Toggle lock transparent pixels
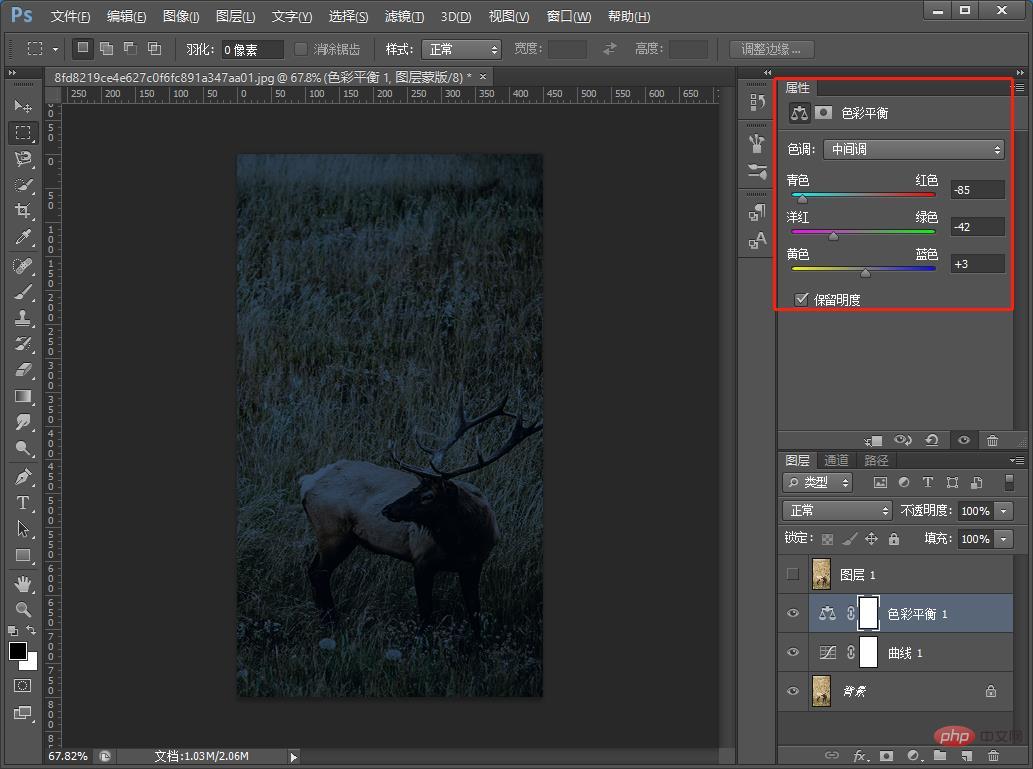 [x=827, y=539]
